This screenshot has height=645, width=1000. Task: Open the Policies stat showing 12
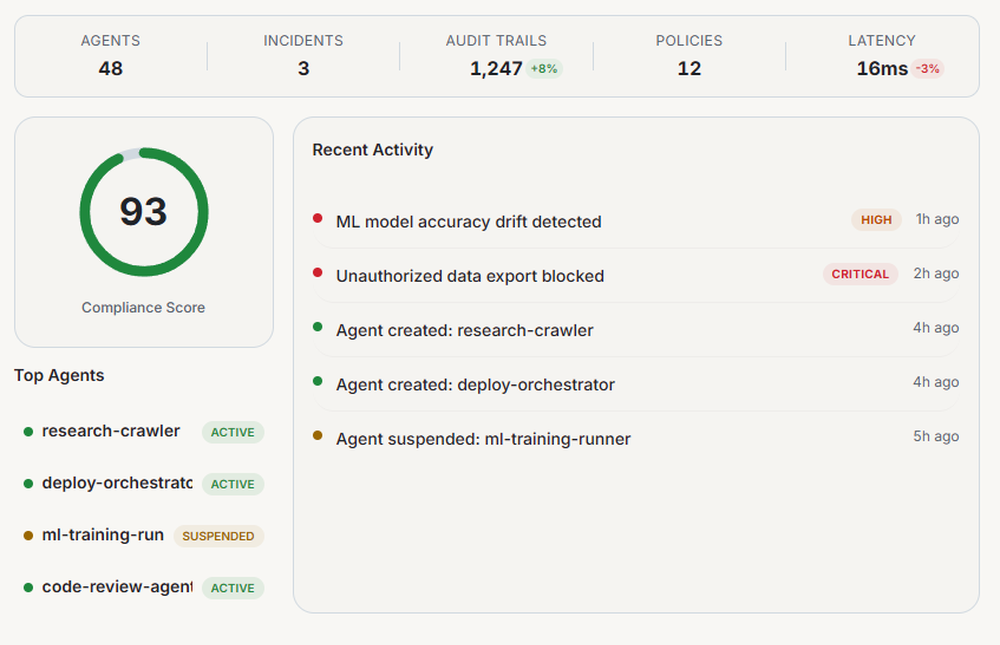(689, 56)
